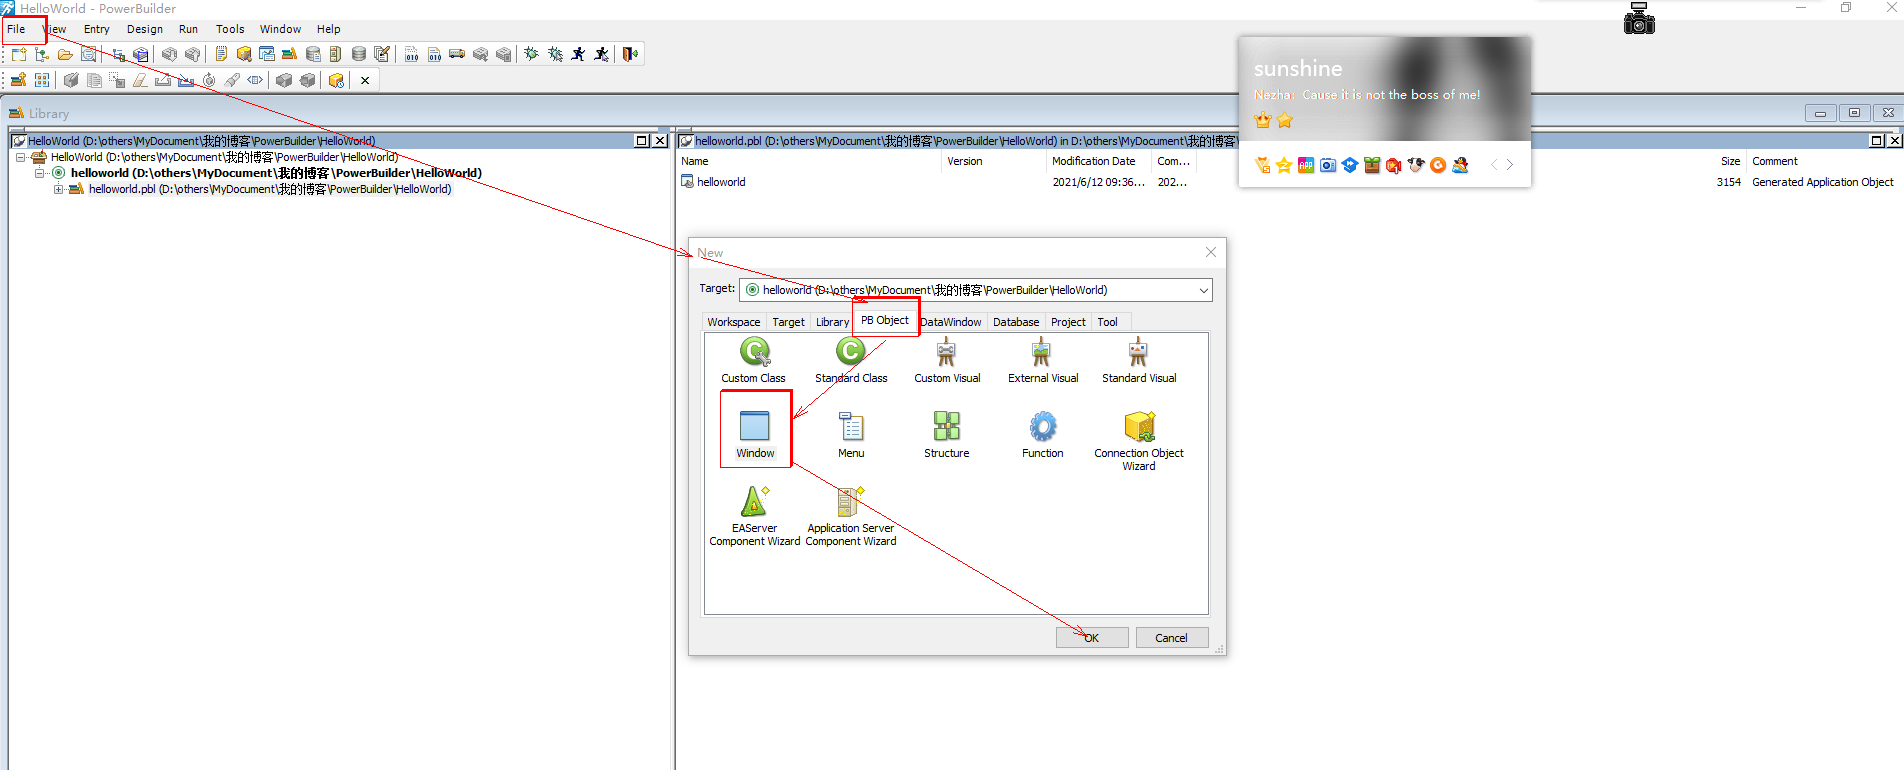Open the Target dropdown in New dialog
The height and width of the screenshot is (770, 1904).
coord(1203,290)
